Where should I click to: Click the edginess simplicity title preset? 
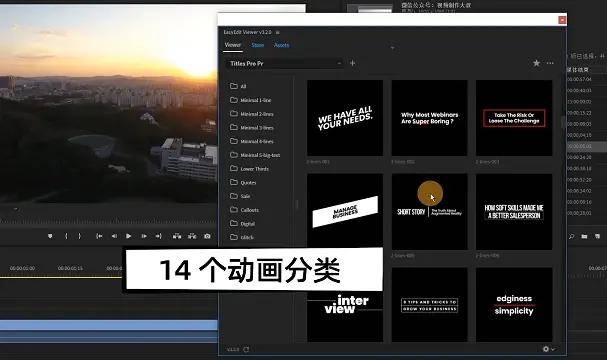[x=514, y=305]
